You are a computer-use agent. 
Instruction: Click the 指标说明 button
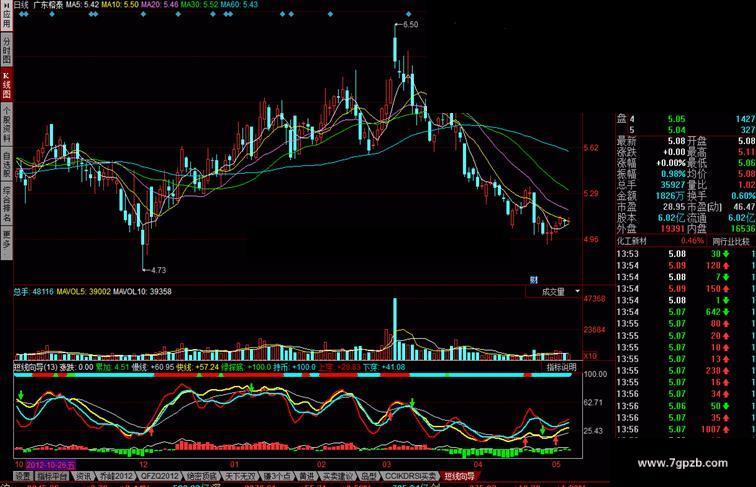[x=561, y=367]
